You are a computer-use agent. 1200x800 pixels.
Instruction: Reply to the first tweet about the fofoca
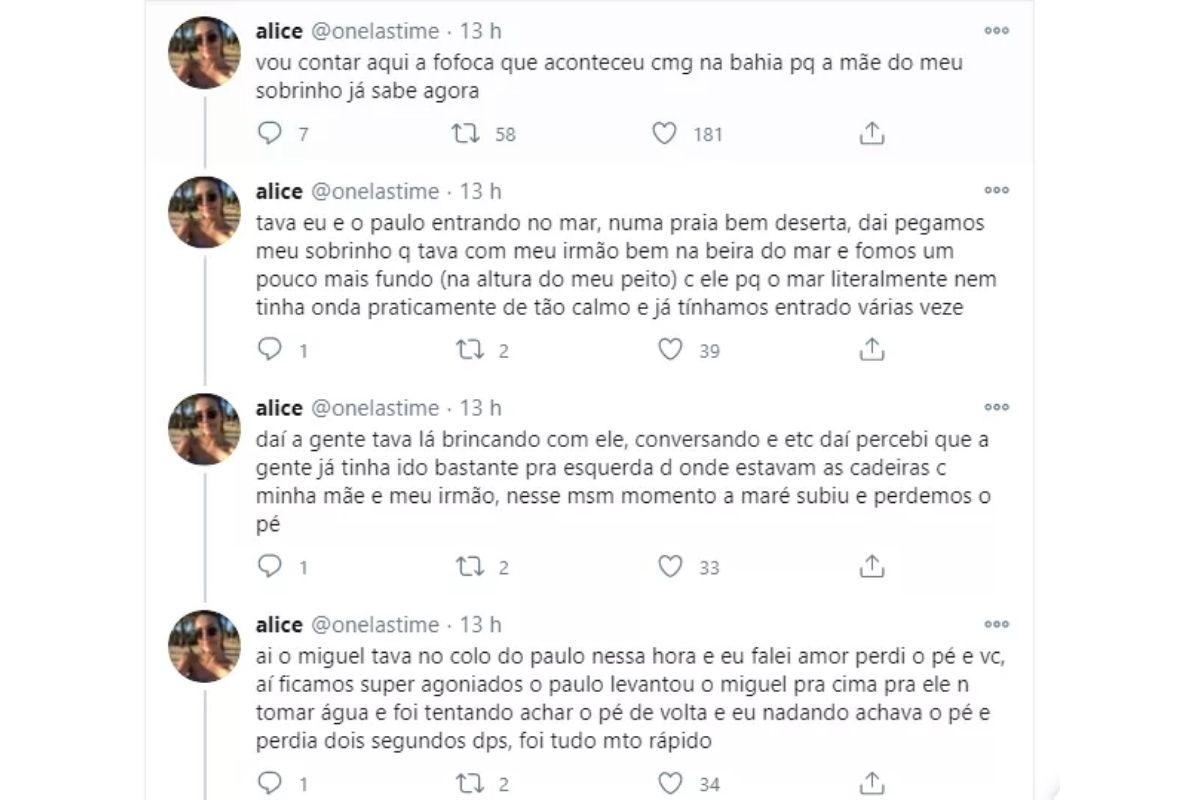(270, 133)
